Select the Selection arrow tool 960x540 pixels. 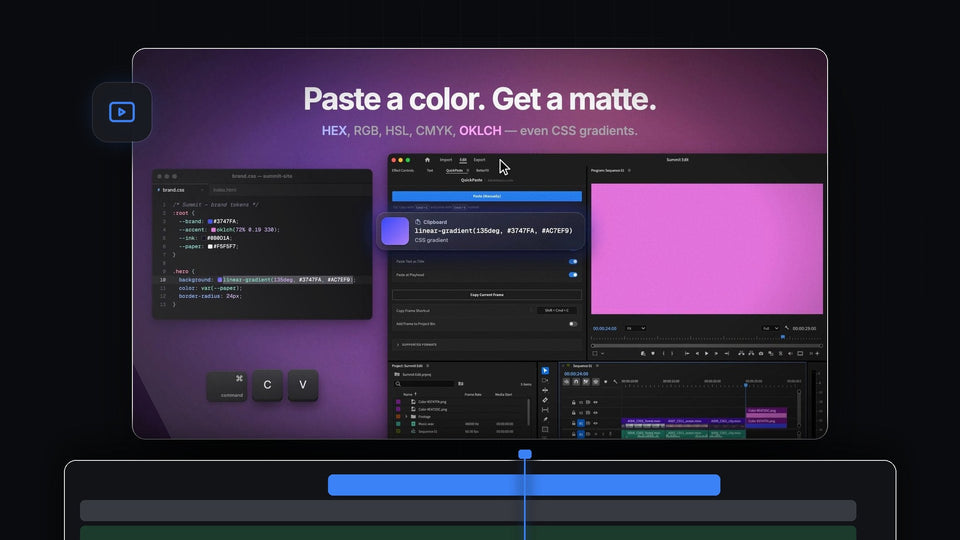pyautogui.click(x=545, y=370)
